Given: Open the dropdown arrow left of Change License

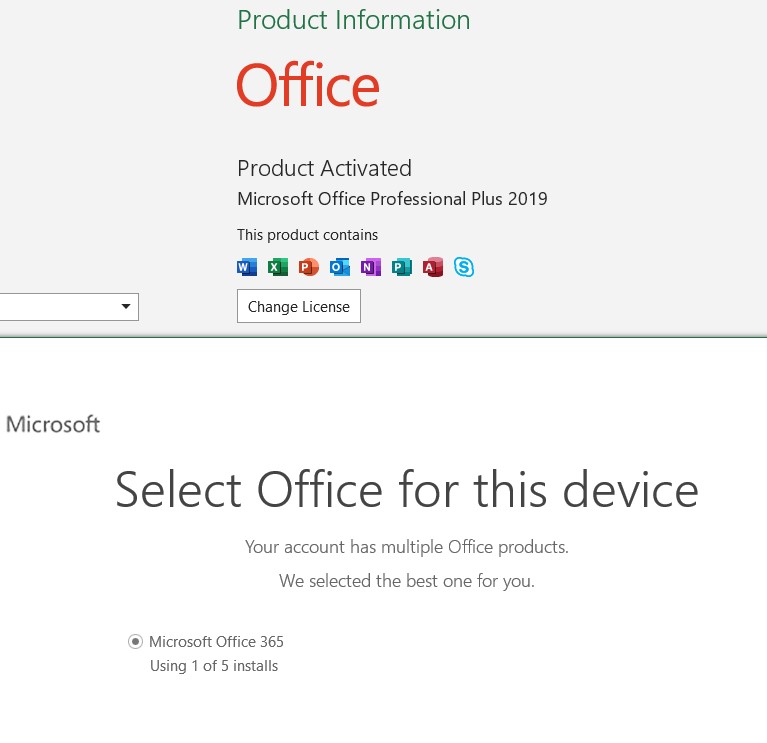Looking at the screenshot, I should pyautogui.click(x=126, y=307).
